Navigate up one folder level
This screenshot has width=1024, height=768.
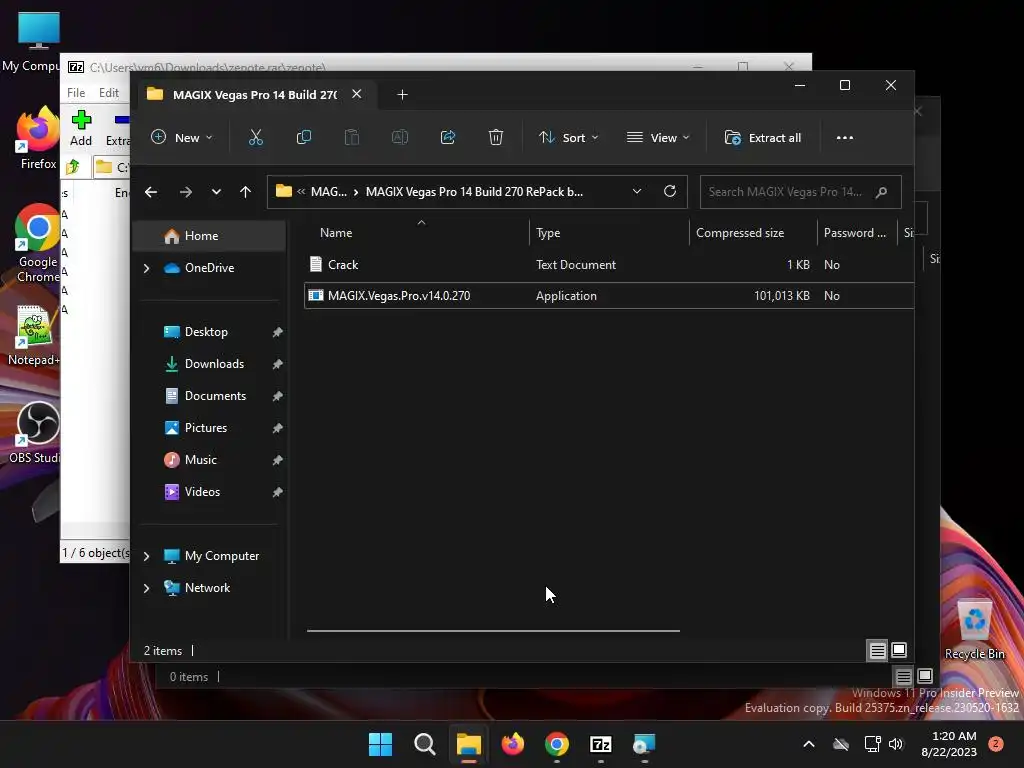246,192
